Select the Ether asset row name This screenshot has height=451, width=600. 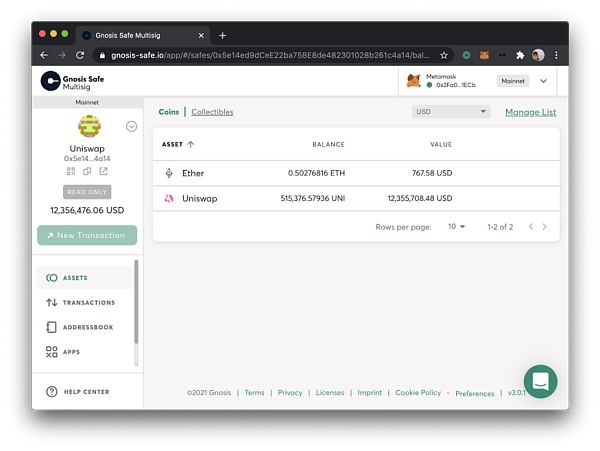(193, 173)
